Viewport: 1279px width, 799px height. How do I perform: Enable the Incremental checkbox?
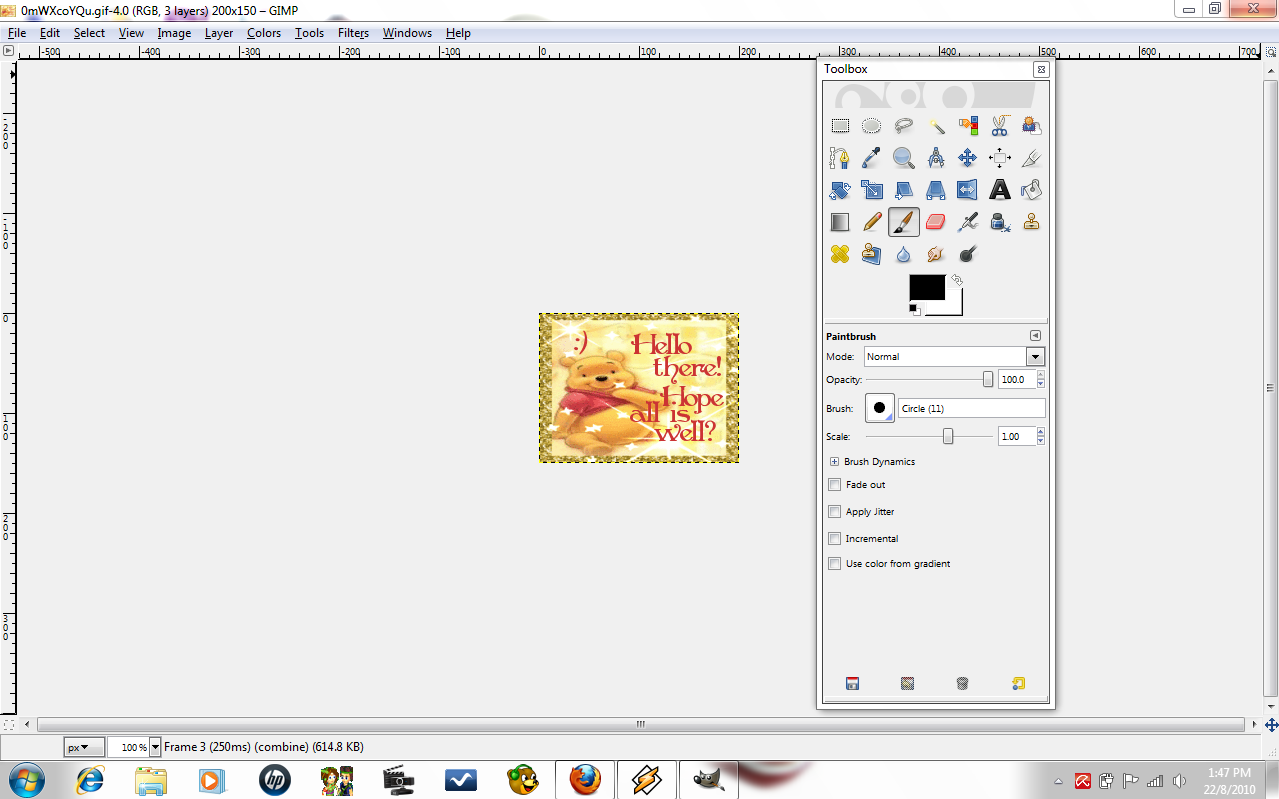tap(835, 539)
